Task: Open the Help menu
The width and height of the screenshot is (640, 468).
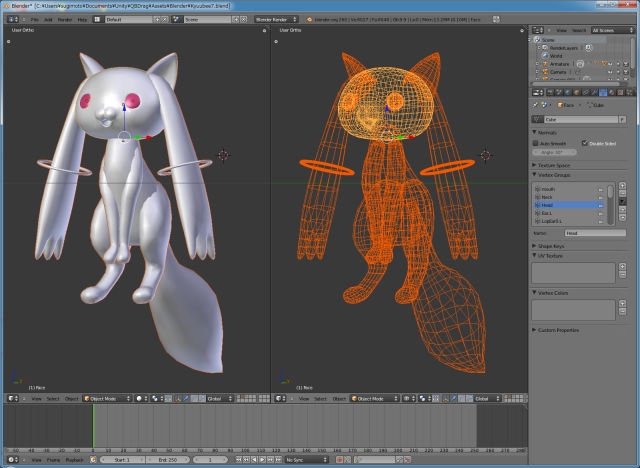Action: click(x=82, y=19)
